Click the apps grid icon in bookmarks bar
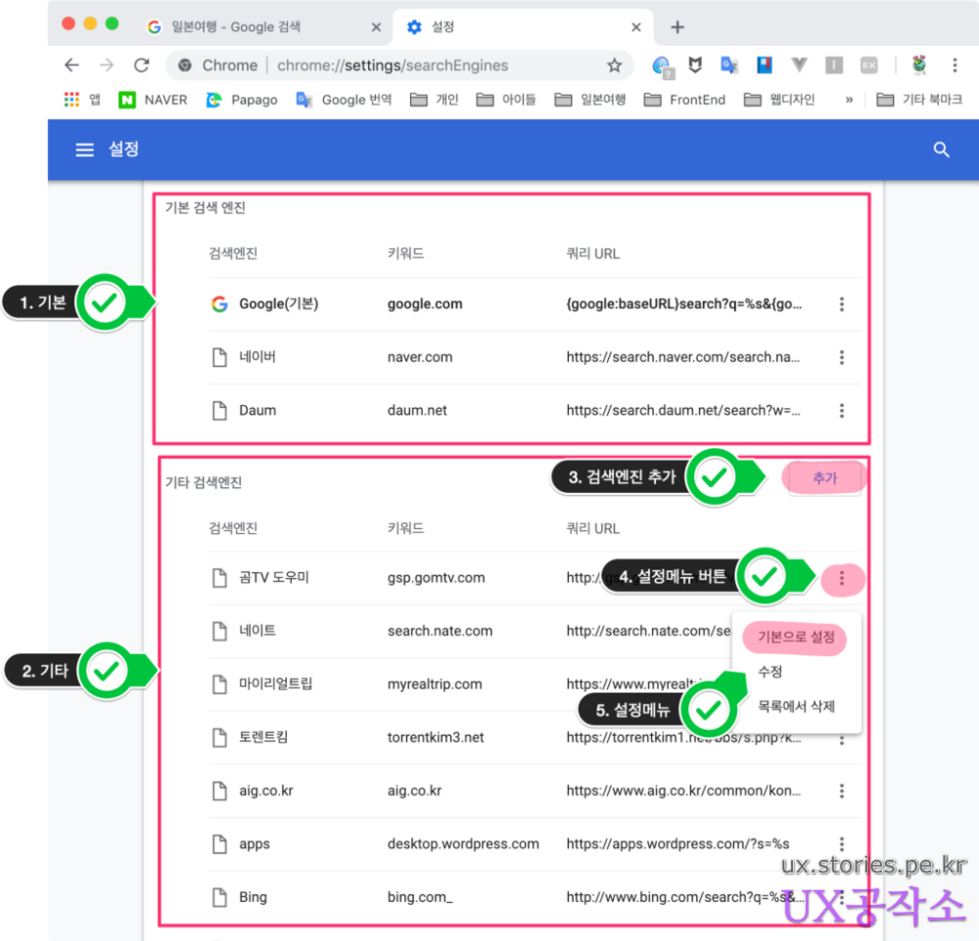Screen dimensions: 979x941 72,100
